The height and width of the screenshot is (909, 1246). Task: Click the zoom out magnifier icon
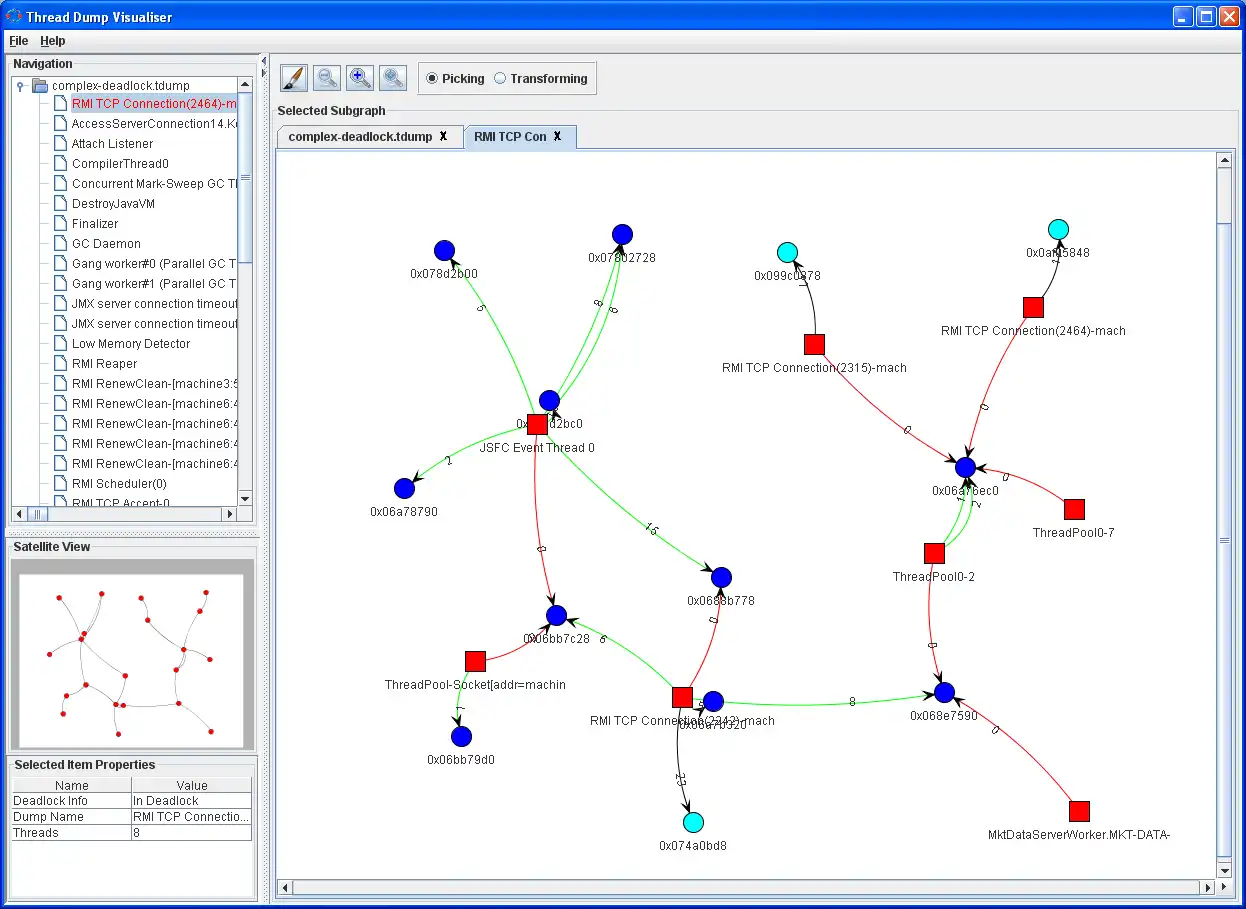(x=327, y=78)
